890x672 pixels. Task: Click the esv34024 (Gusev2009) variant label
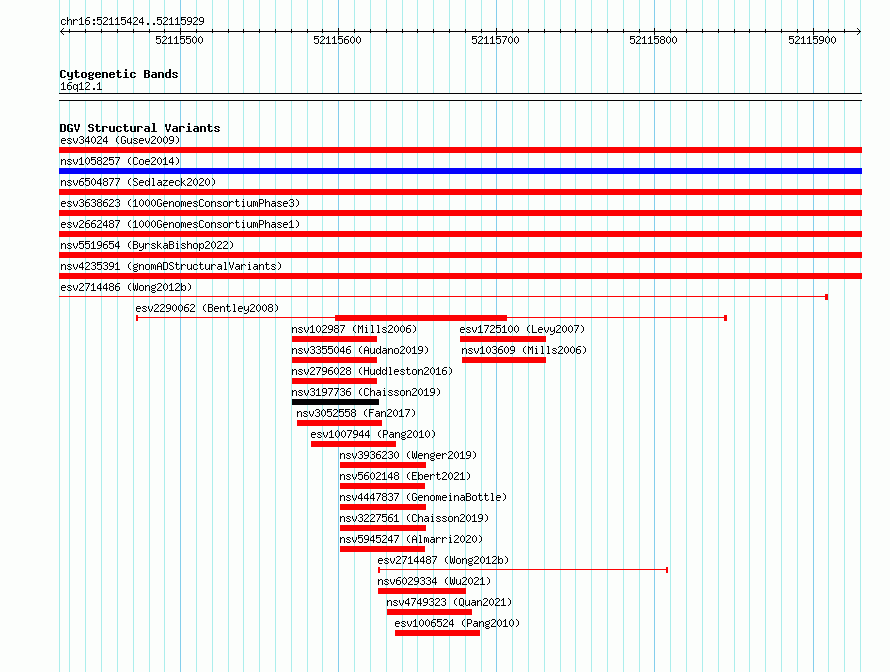tap(120, 140)
